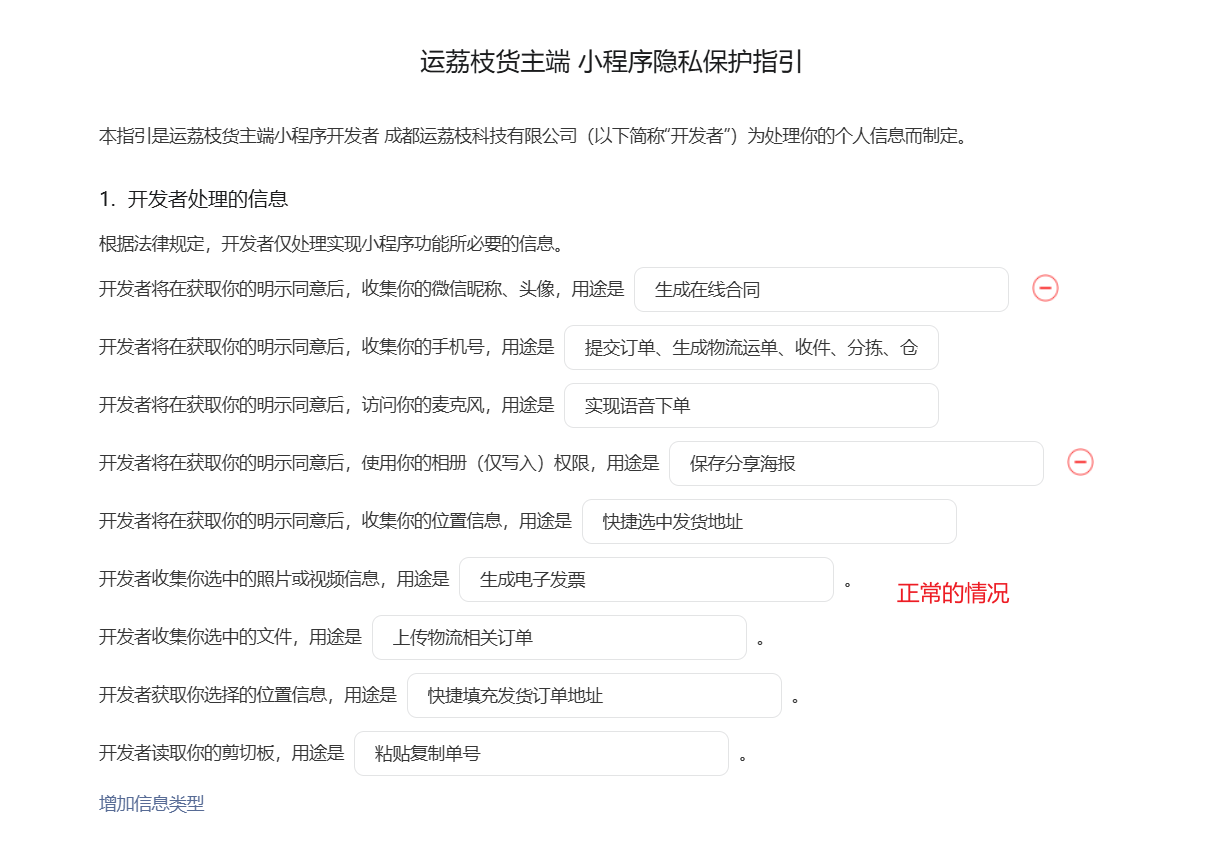Image resolution: width=1215 pixels, height=845 pixels.
Task: Select the title 运荔枝货主端 小程序隐私保护指引
Action: point(612,62)
